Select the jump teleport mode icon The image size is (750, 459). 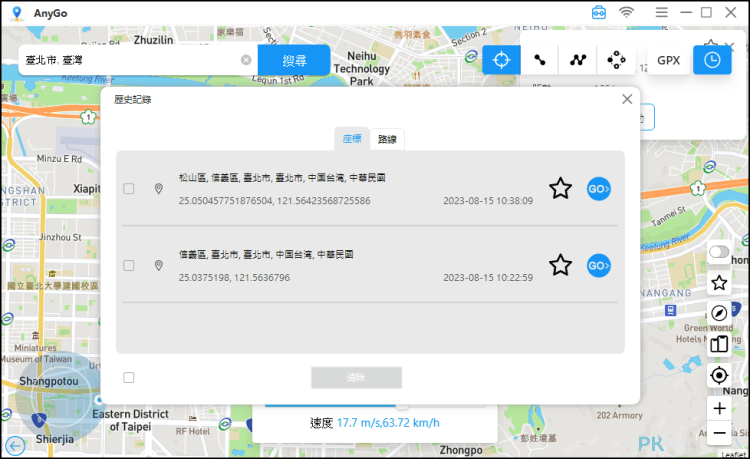616,60
